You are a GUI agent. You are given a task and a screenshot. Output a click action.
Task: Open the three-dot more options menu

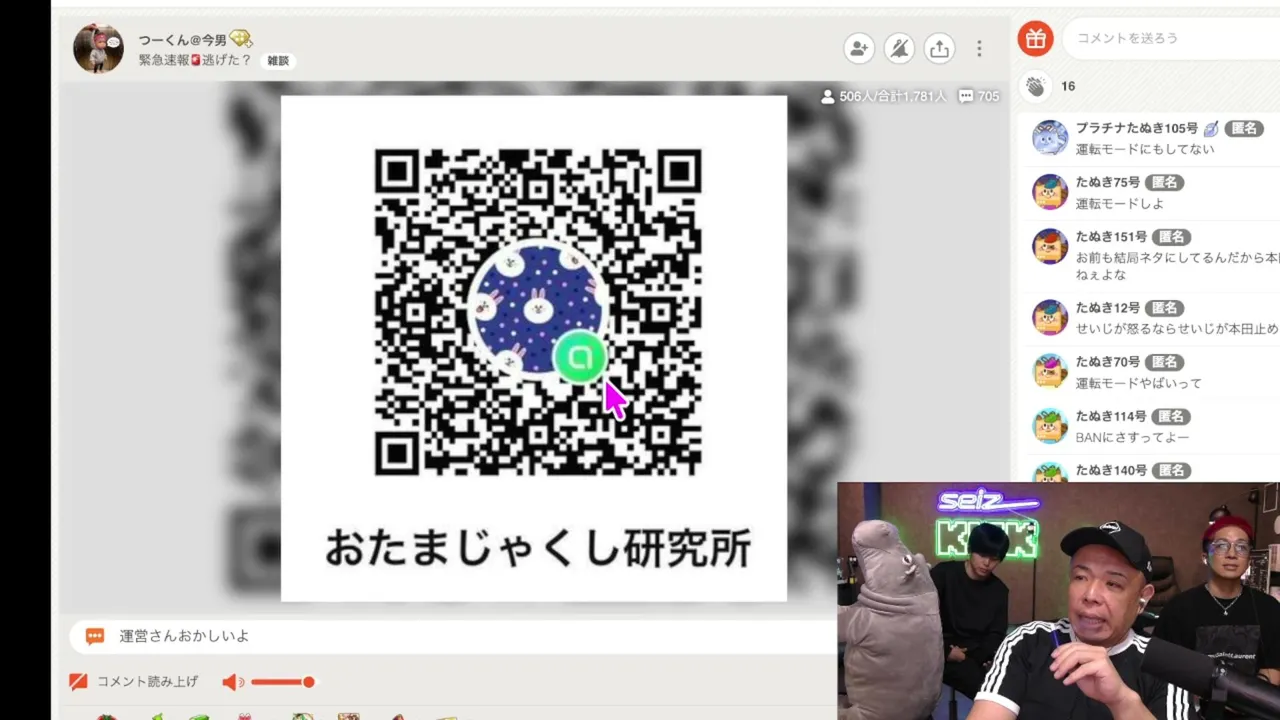coord(979,48)
